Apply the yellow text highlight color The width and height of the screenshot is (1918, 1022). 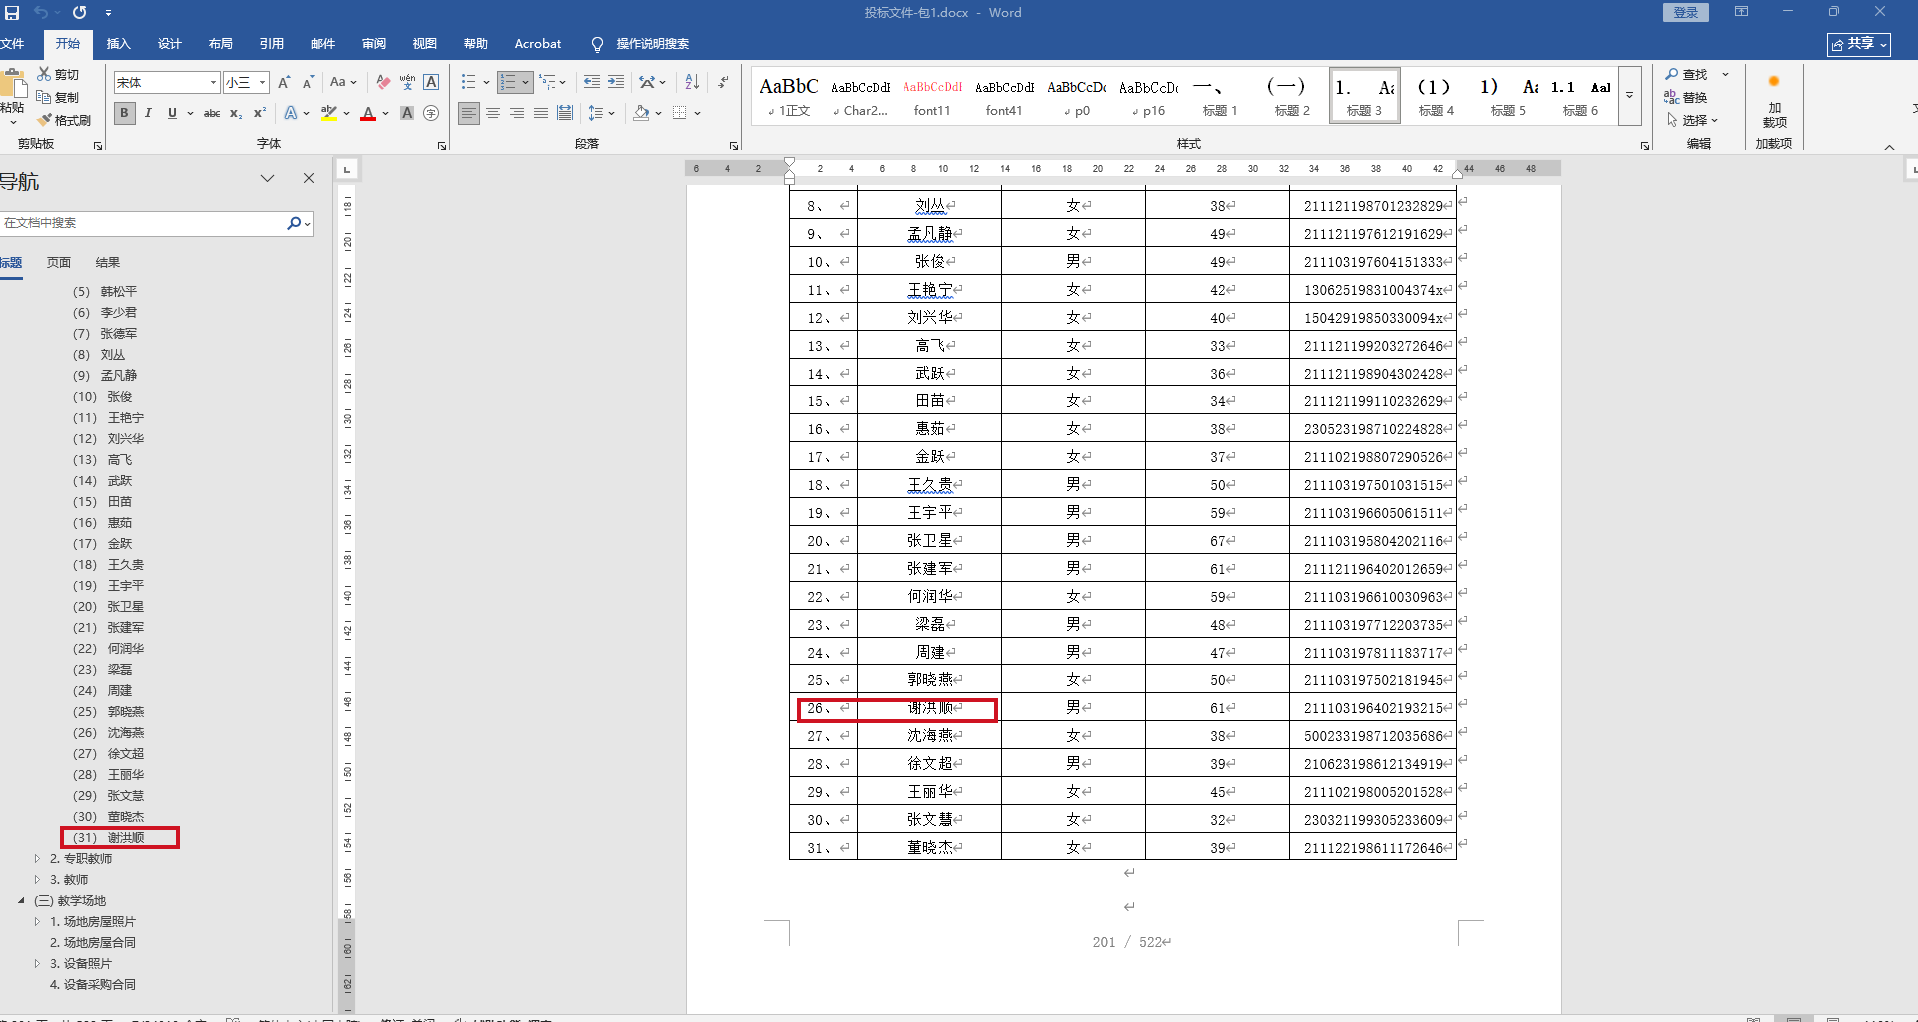pos(328,113)
